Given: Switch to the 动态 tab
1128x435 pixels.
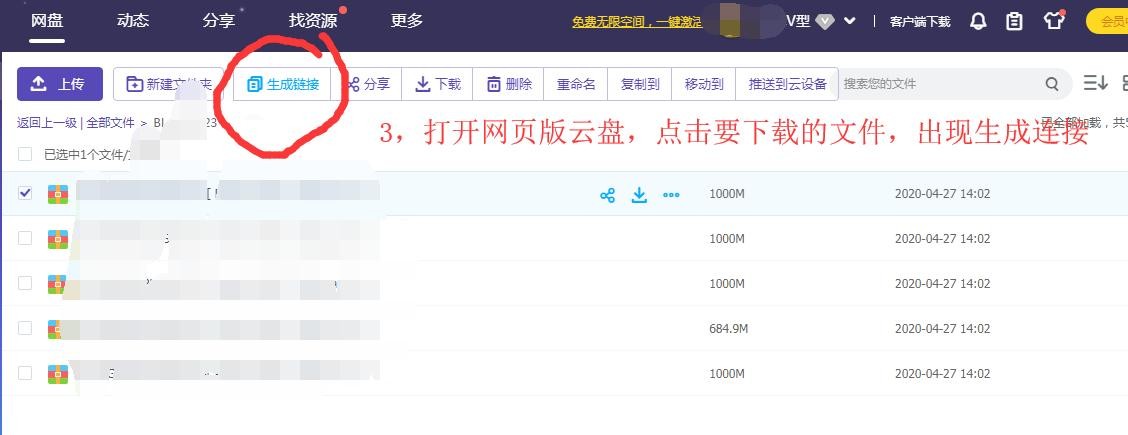Looking at the screenshot, I should click(133, 21).
